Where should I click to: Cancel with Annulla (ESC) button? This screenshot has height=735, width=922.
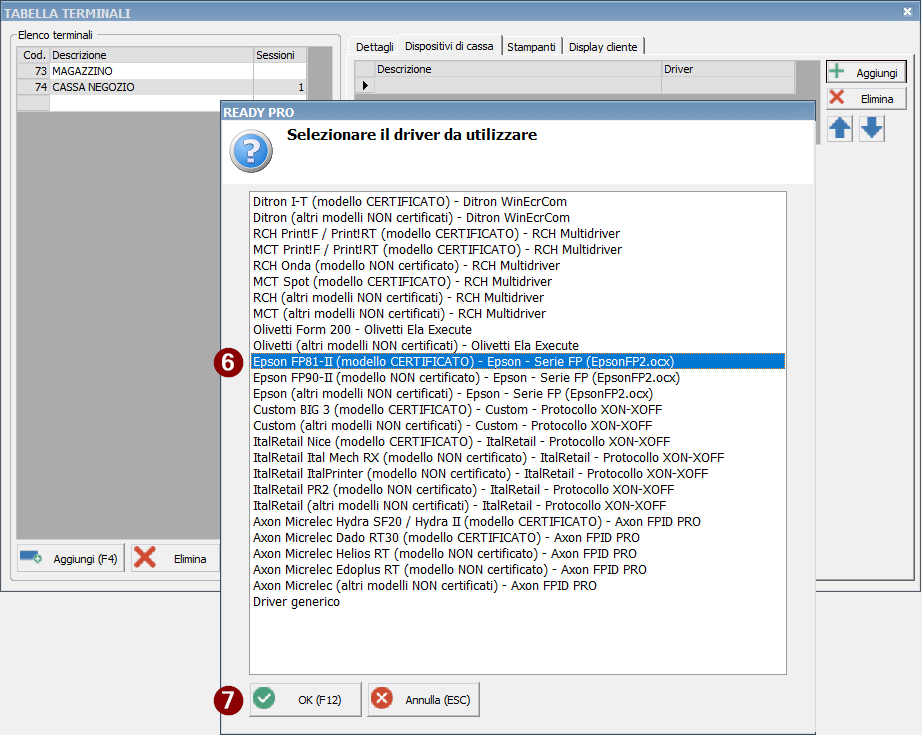423,700
